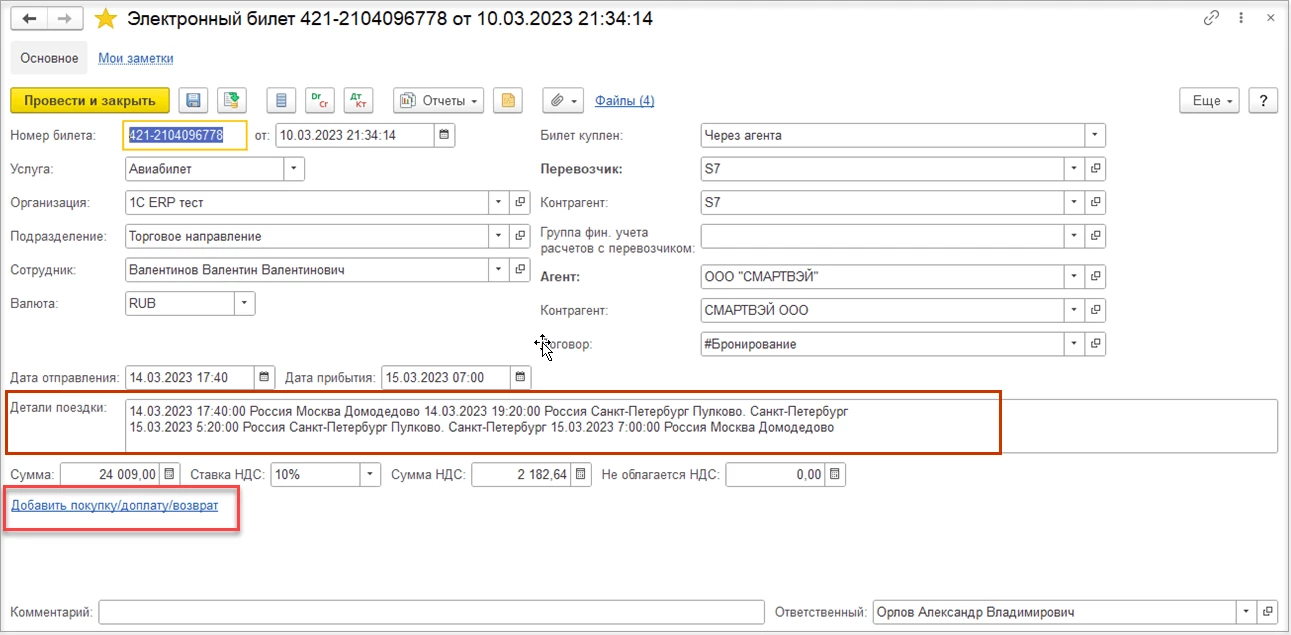Open calendar for the ticket date field

(445, 135)
